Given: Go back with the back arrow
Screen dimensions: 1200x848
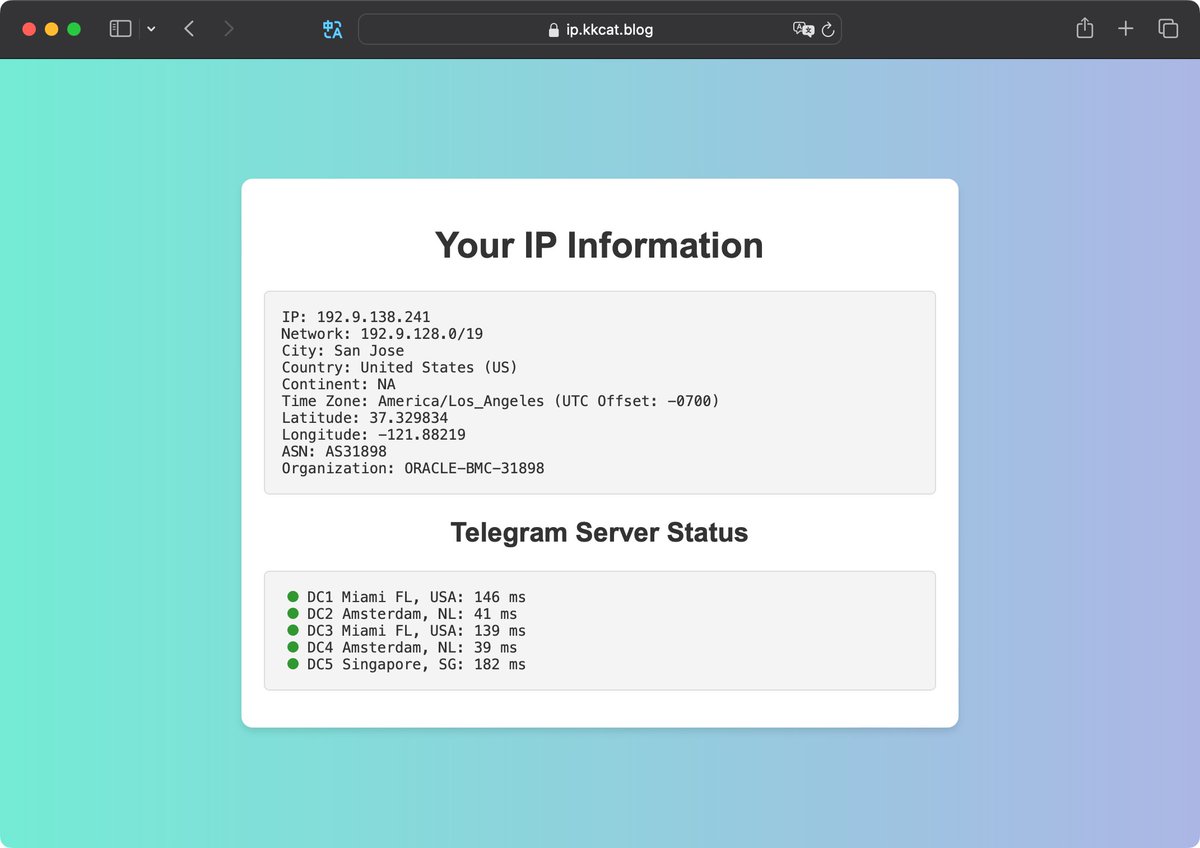Looking at the screenshot, I should (189, 29).
